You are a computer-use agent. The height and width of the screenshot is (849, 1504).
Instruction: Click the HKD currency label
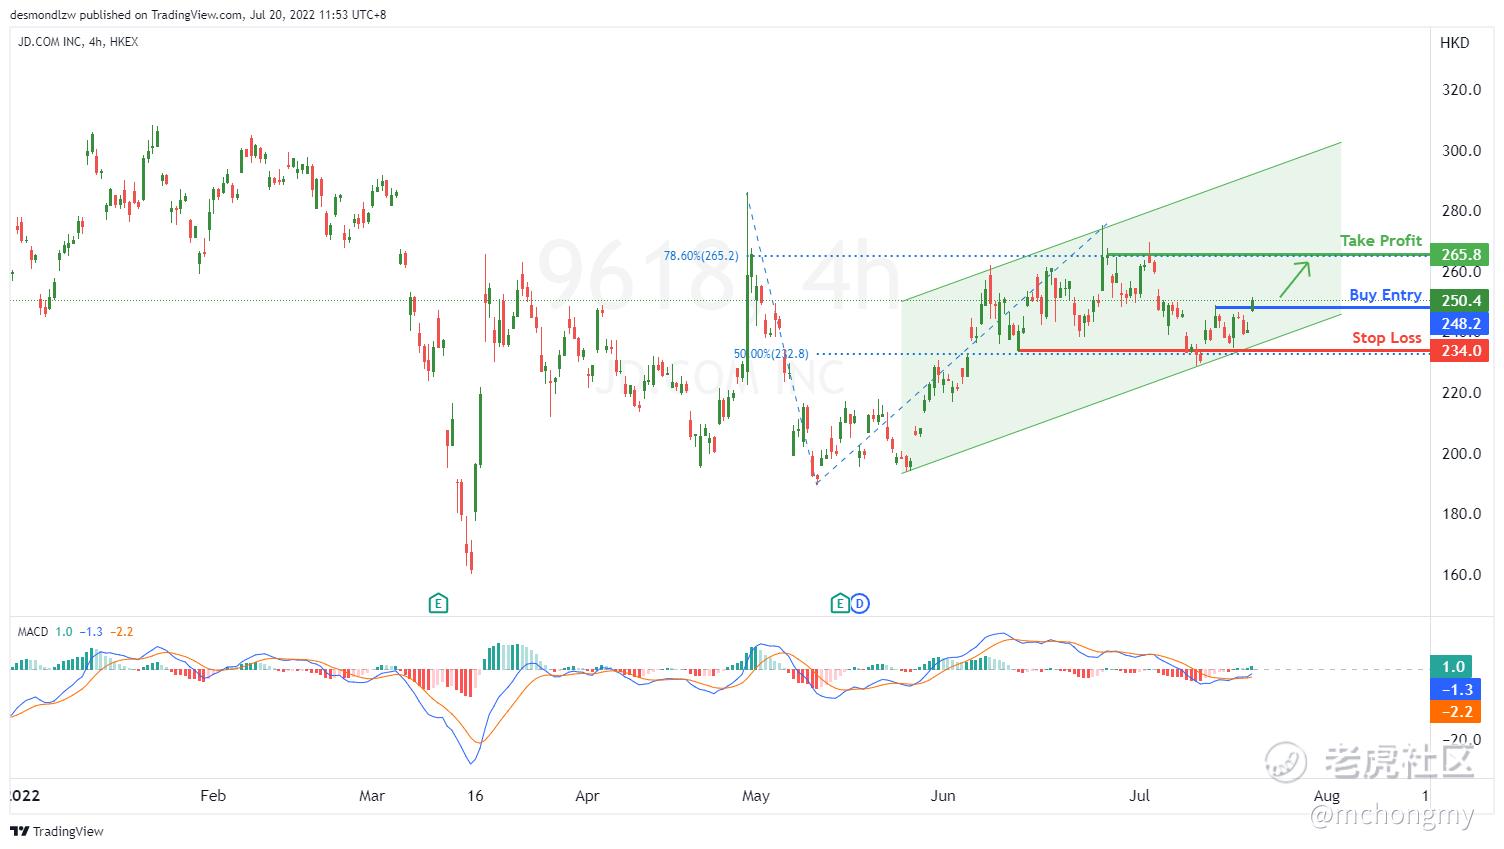1455,42
